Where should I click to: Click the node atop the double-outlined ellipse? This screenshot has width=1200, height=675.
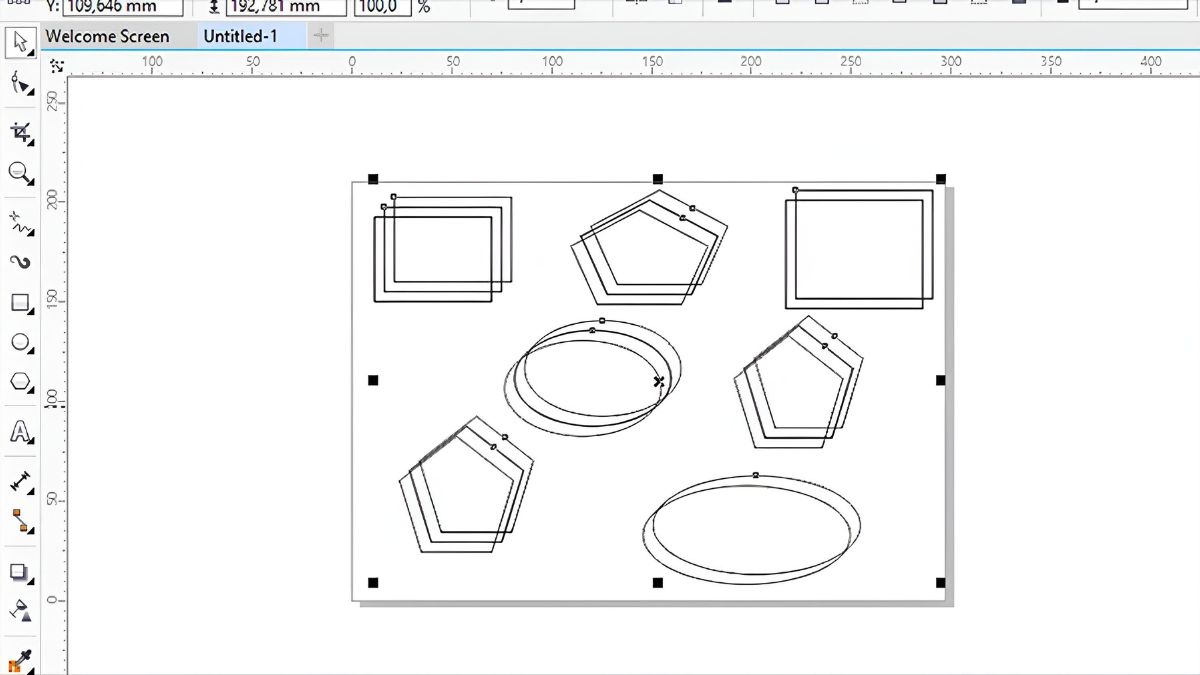[755, 475]
